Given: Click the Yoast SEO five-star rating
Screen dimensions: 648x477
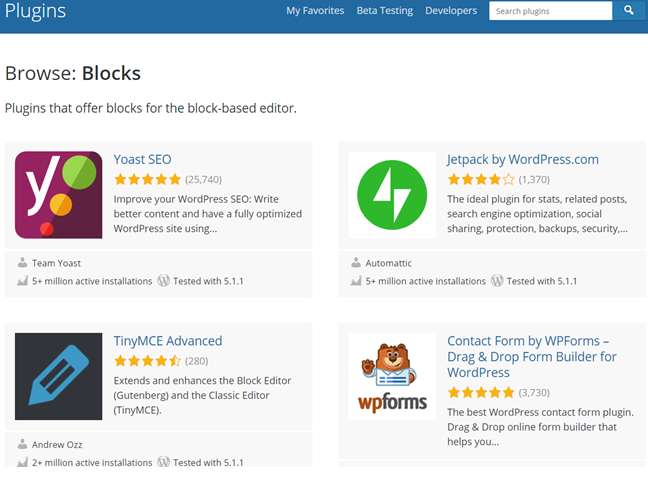Looking at the screenshot, I should [x=147, y=180].
